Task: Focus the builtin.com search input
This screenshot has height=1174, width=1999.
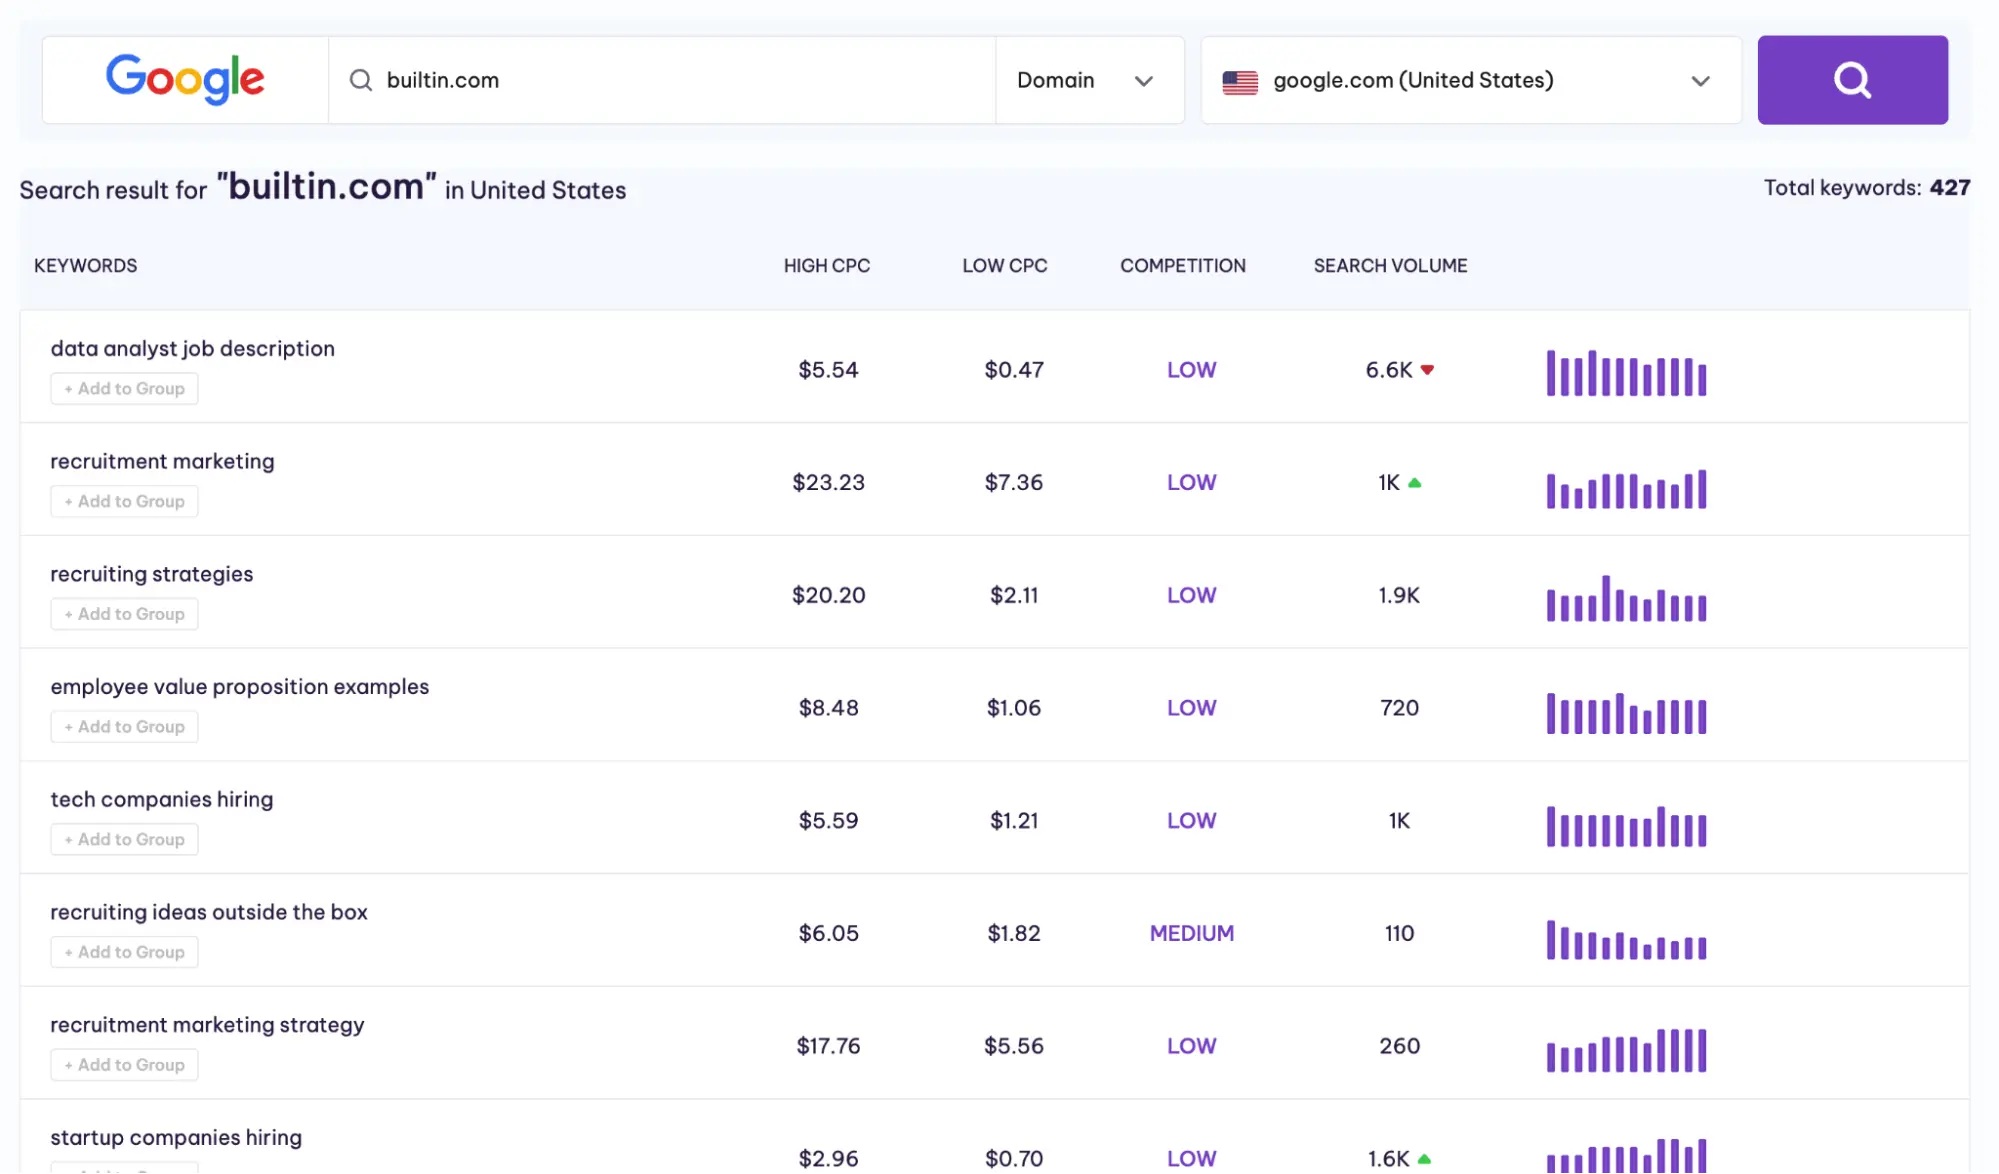Action: 662,80
